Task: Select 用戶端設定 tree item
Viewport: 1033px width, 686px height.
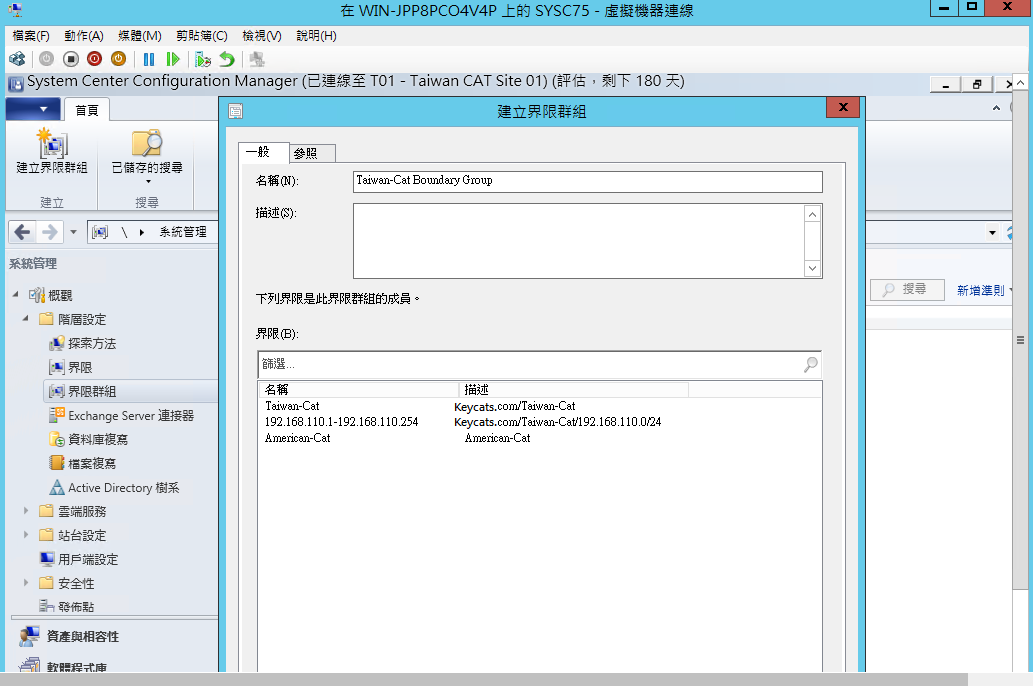Action: click(78, 559)
